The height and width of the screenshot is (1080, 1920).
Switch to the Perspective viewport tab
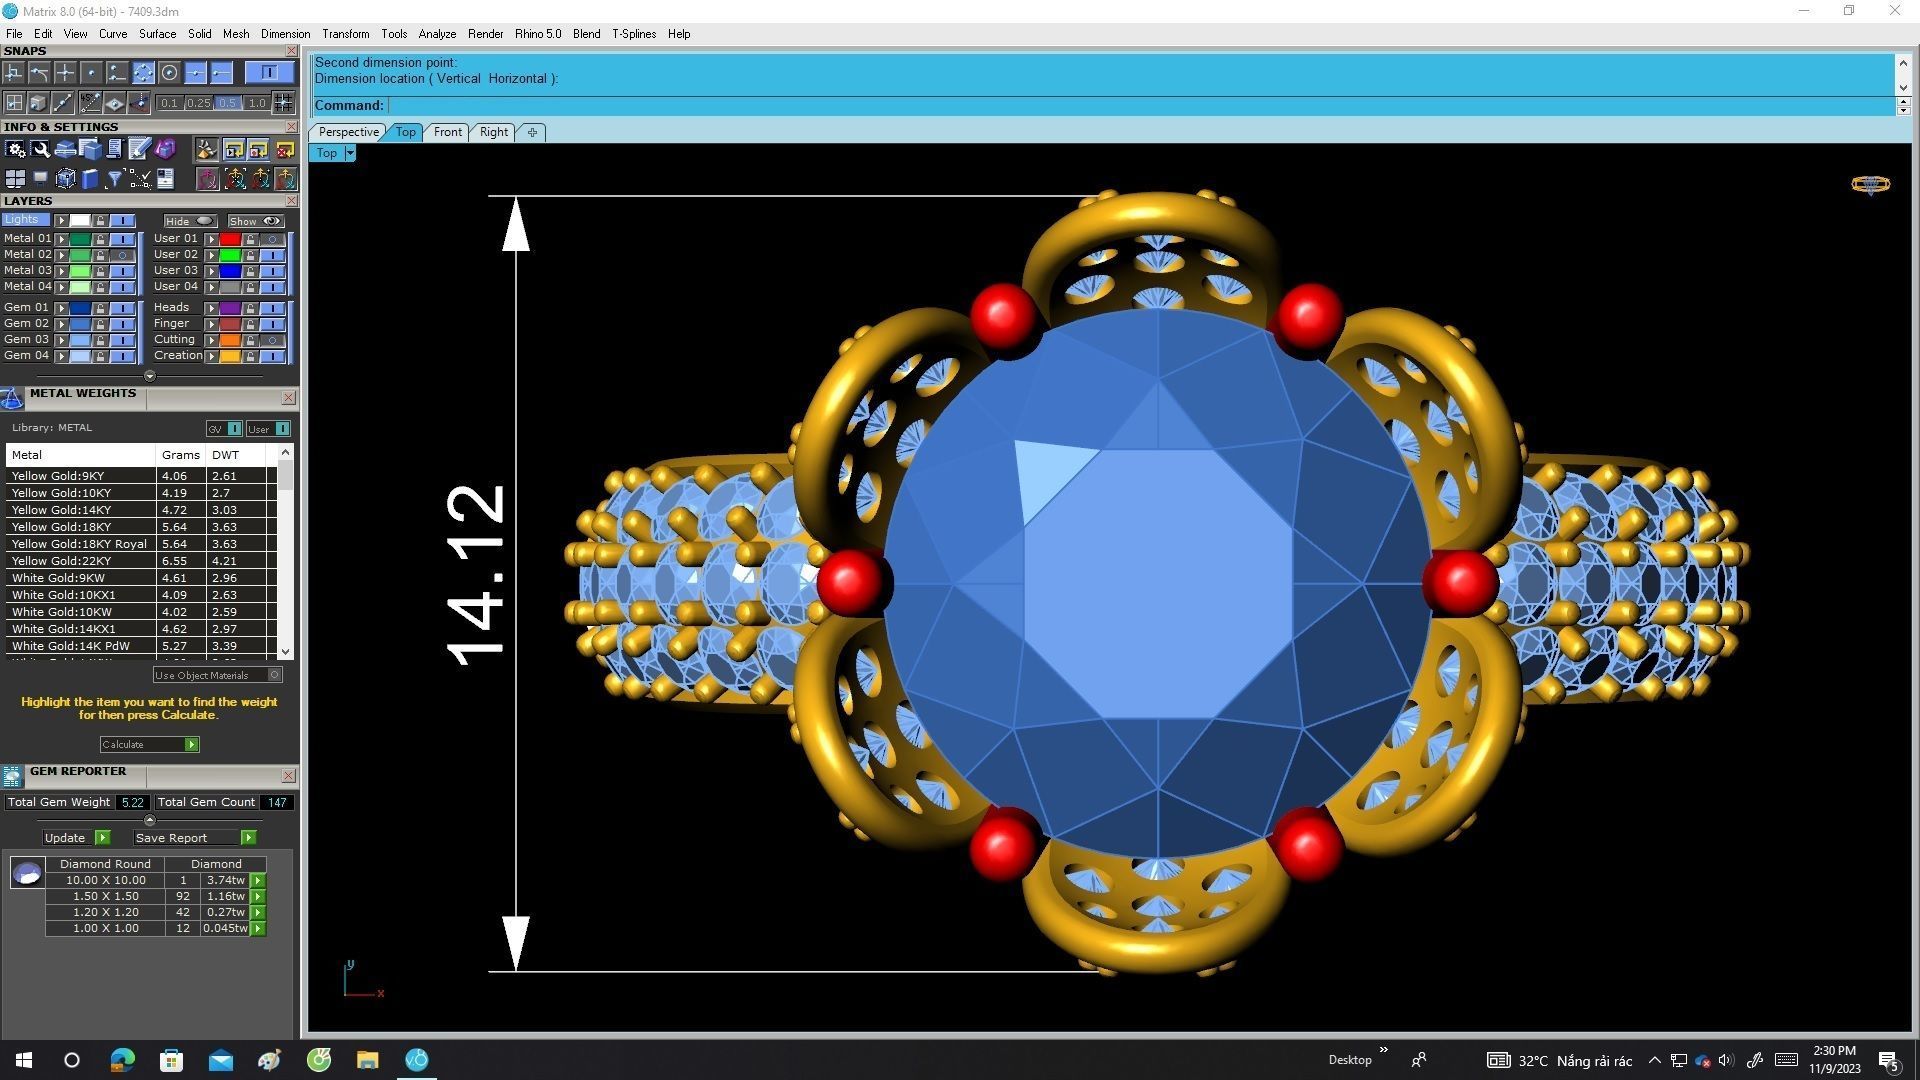348,132
